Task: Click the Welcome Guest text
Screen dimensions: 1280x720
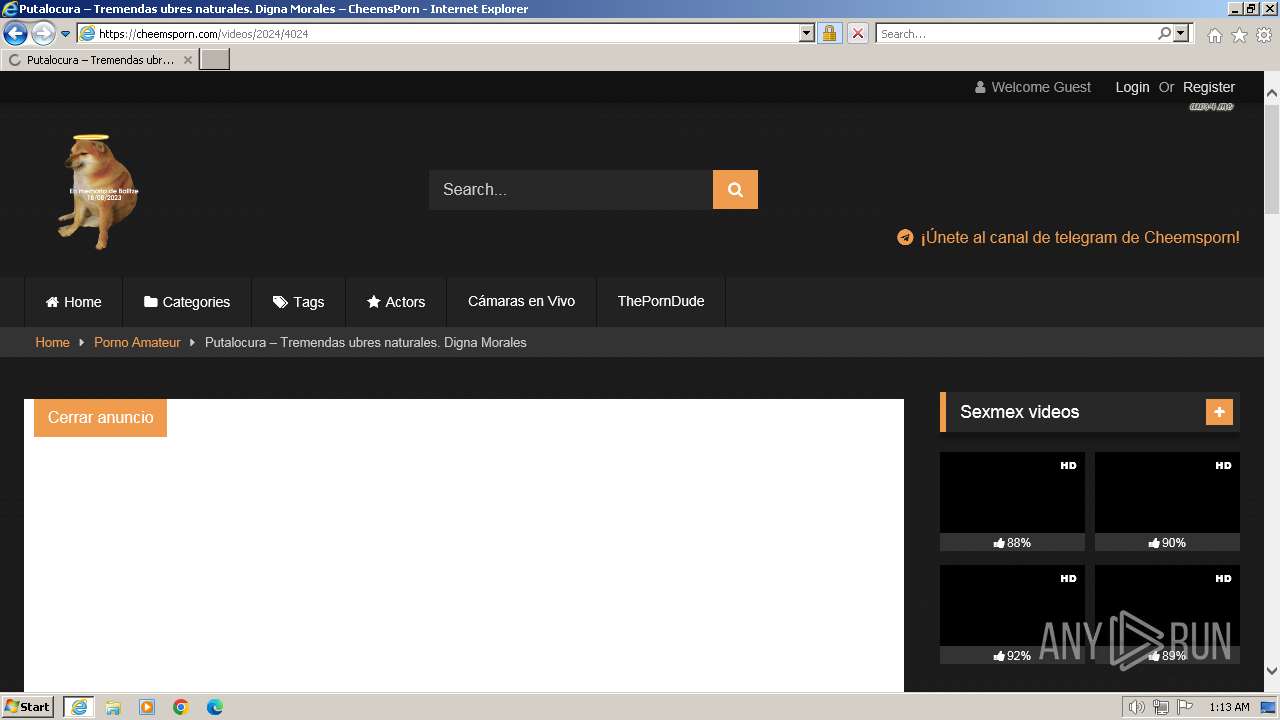Action: point(1041,87)
